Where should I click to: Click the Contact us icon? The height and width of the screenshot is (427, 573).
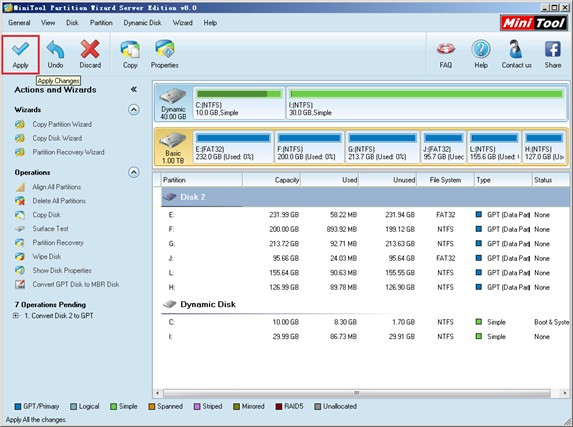coord(516,49)
